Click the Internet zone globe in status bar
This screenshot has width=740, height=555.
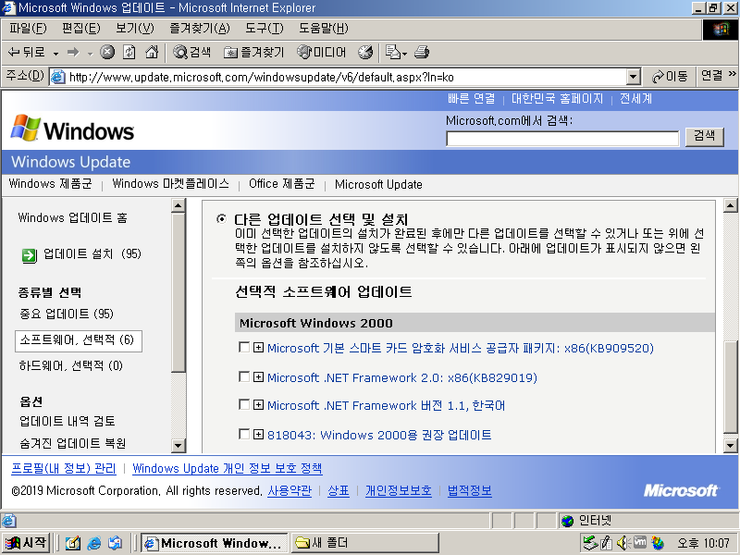568,521
